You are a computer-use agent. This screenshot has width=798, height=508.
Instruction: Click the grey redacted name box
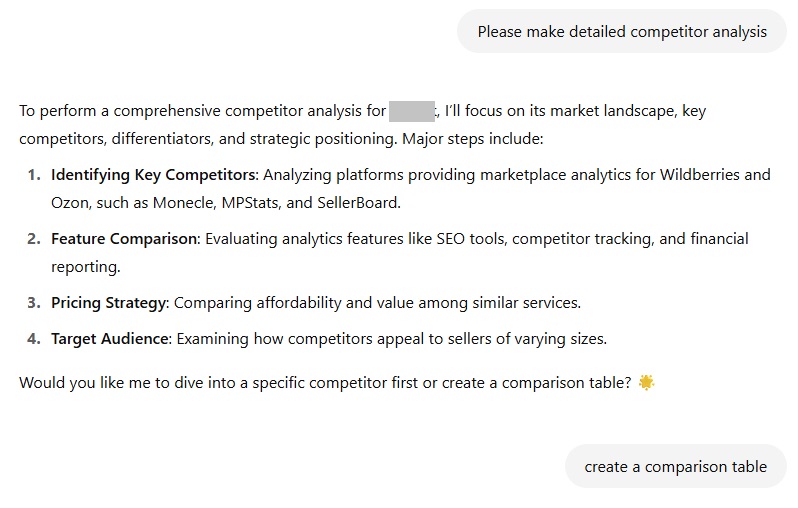[x=412, y=111]
